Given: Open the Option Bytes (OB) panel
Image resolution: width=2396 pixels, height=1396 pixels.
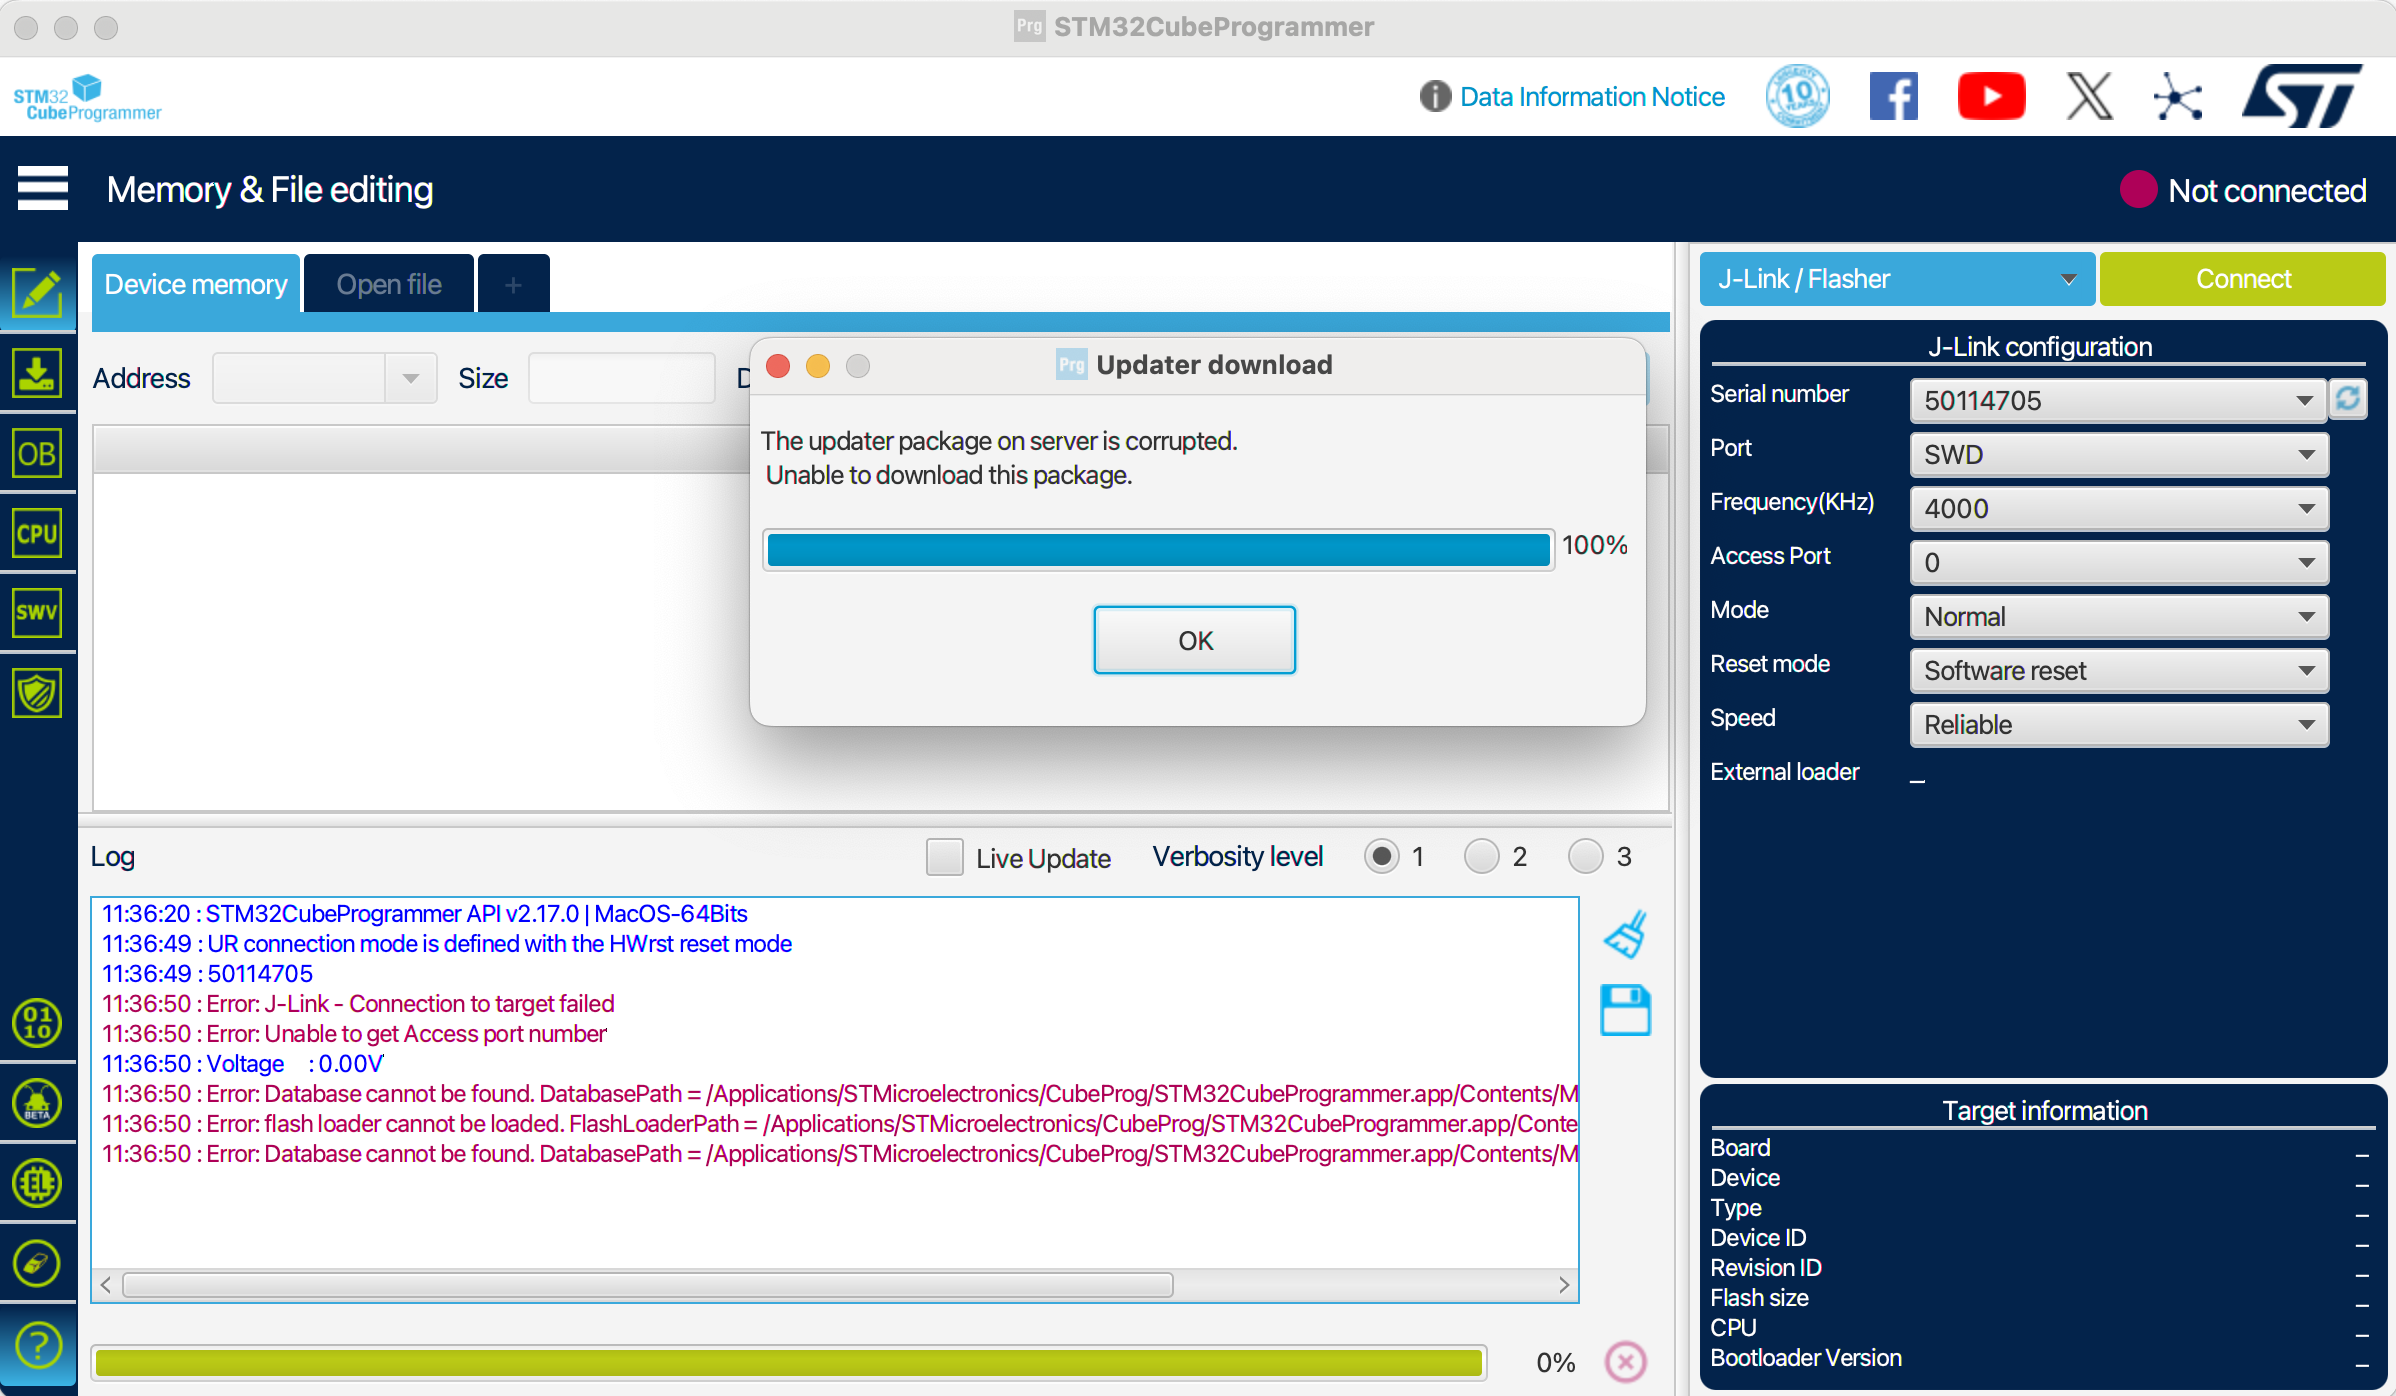Looking at the screenshot, I should [x=37, y=454].
